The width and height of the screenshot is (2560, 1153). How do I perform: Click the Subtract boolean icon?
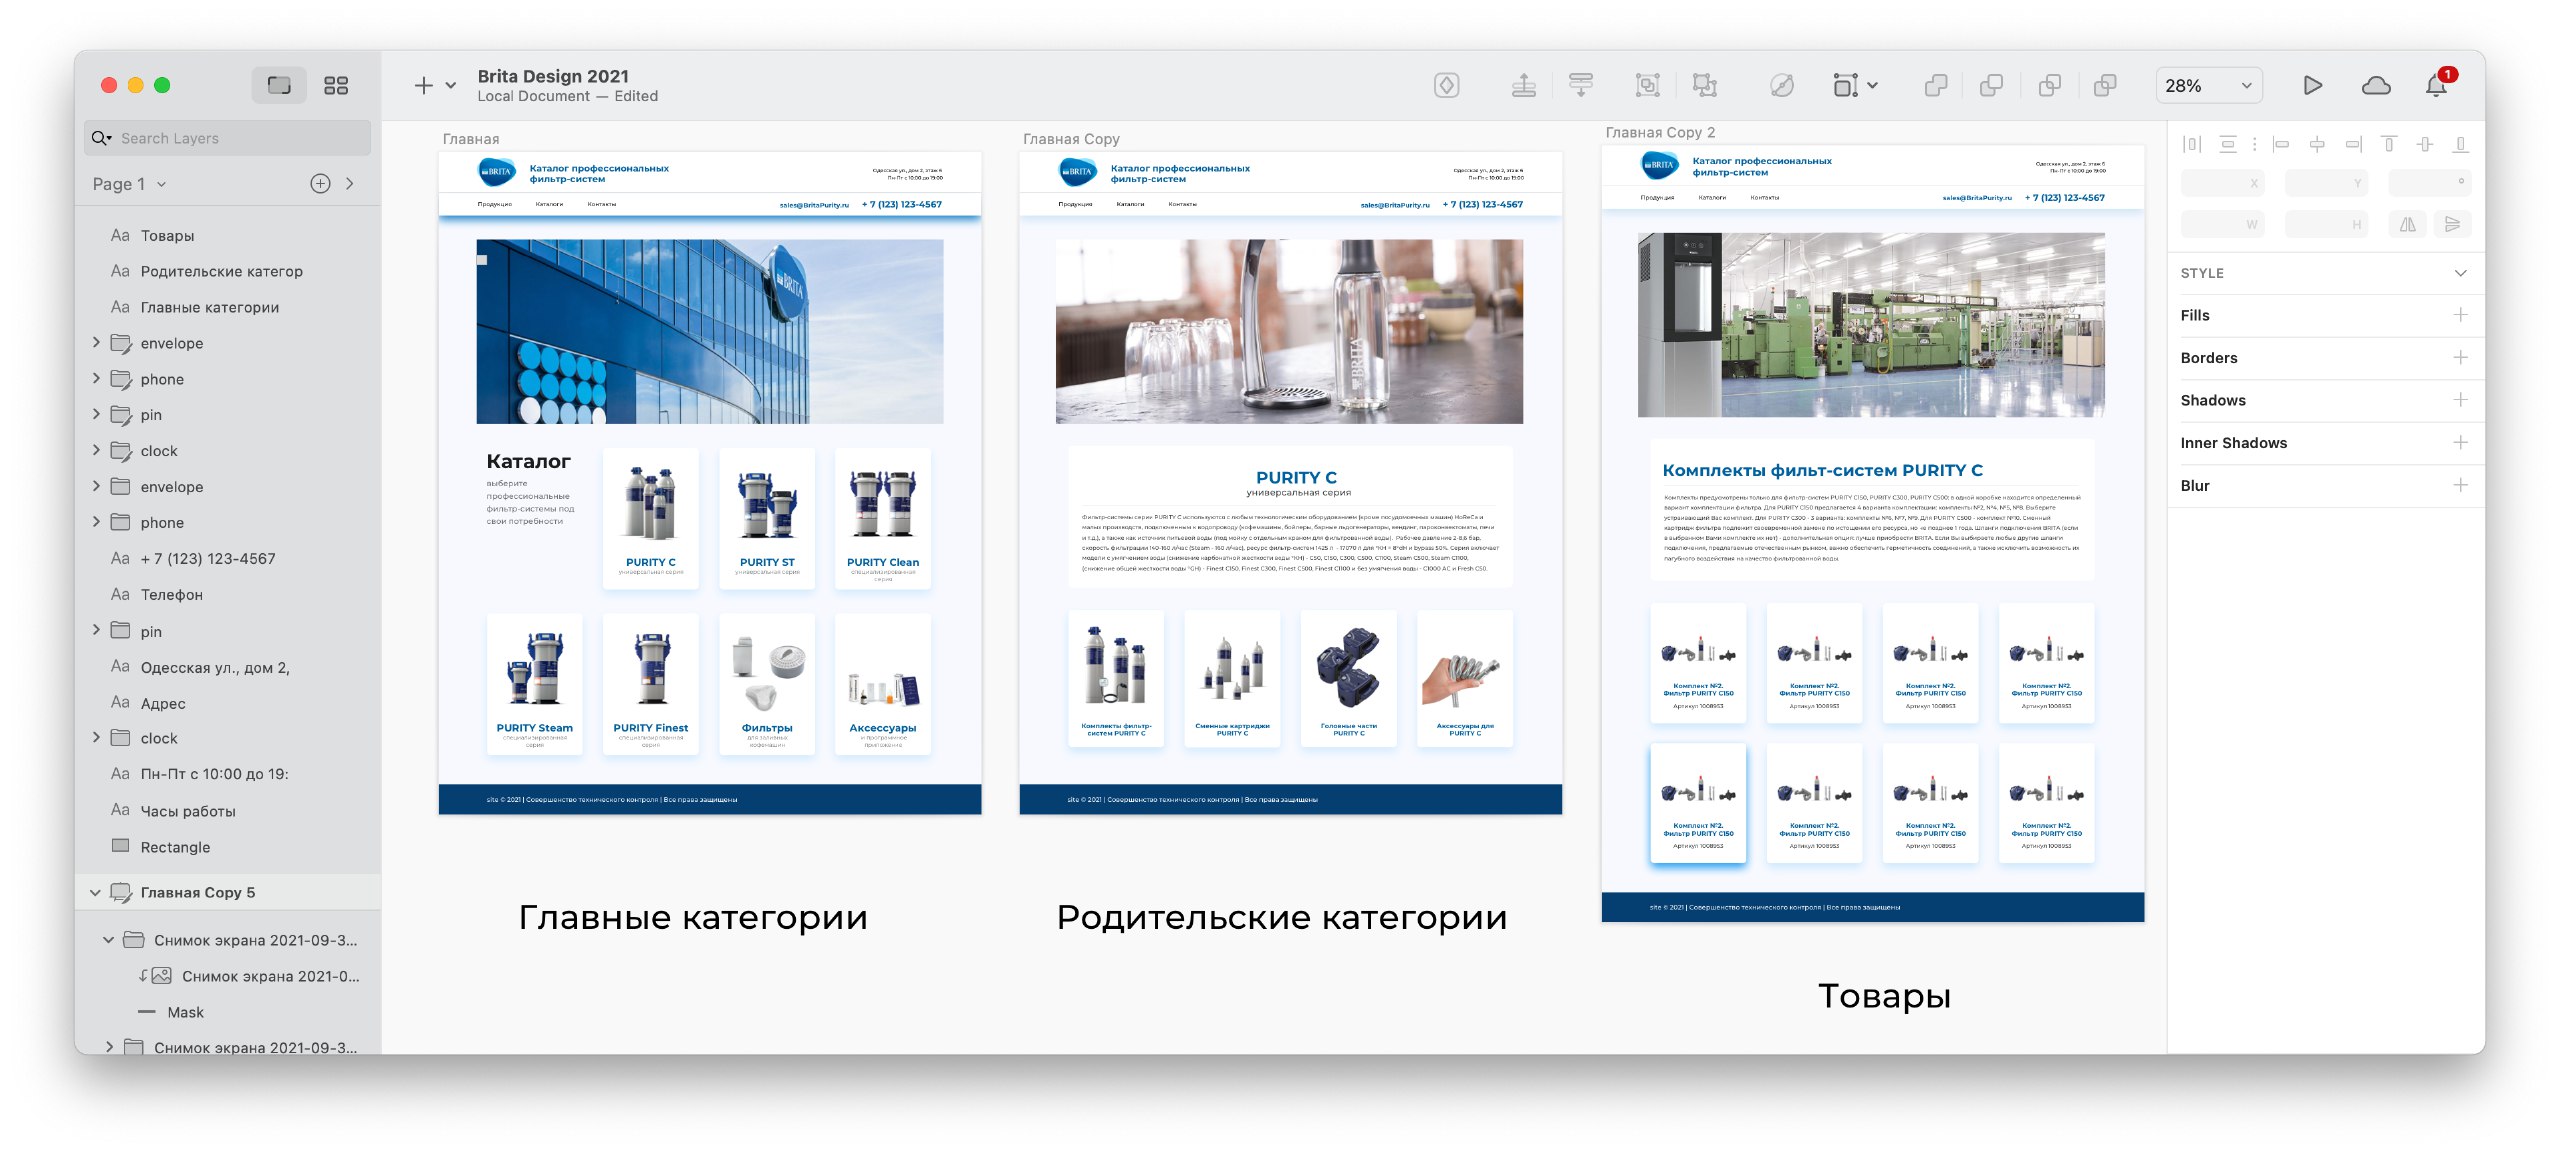click(1991, 86)
